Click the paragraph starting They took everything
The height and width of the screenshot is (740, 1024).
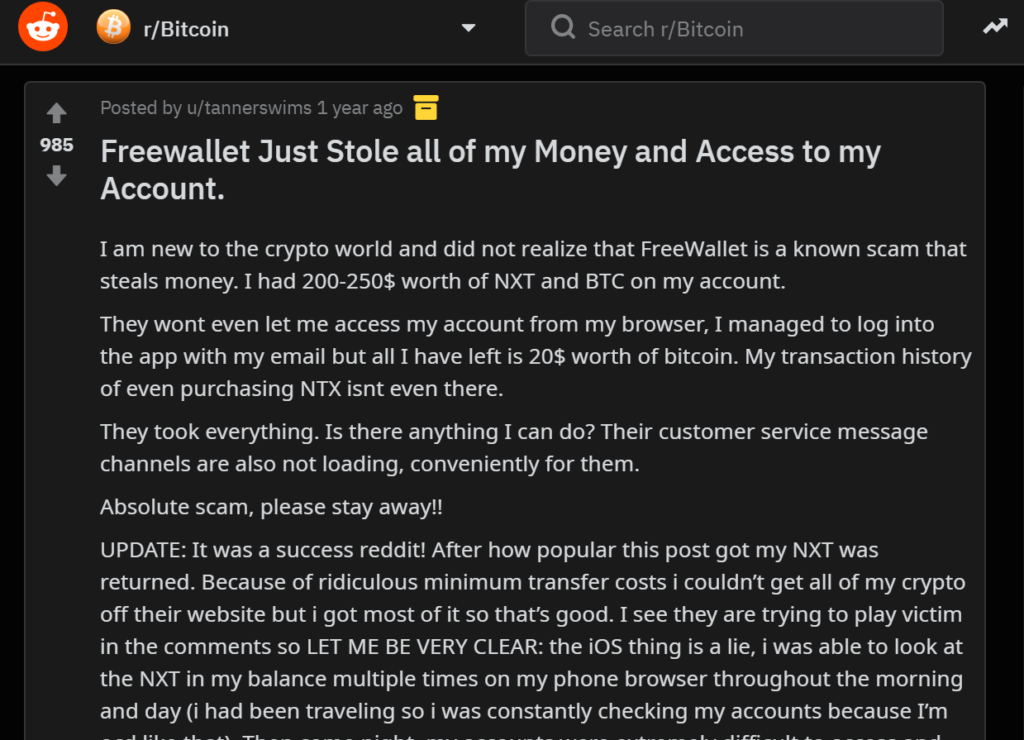point(514,447)
